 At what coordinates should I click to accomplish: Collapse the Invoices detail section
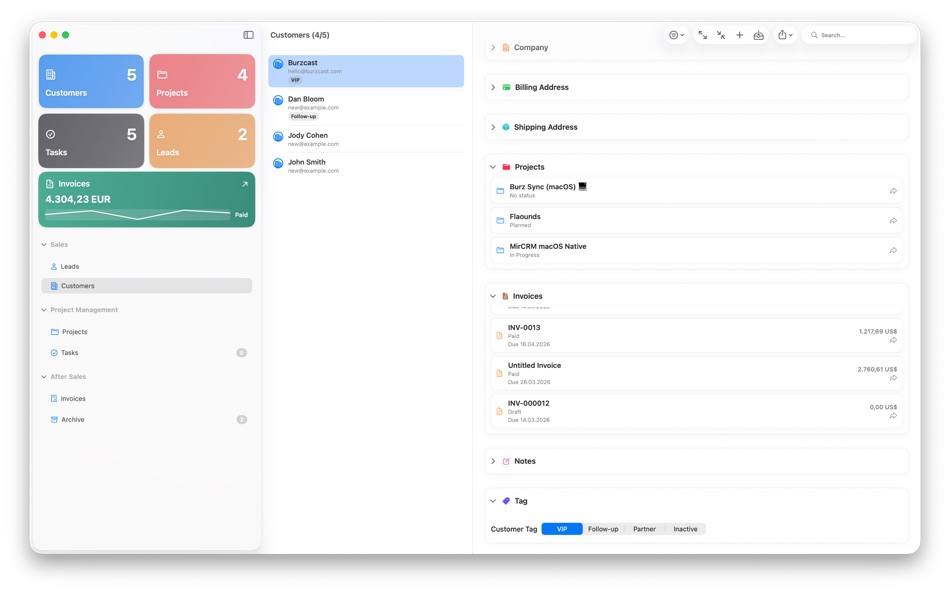[493, 296]
